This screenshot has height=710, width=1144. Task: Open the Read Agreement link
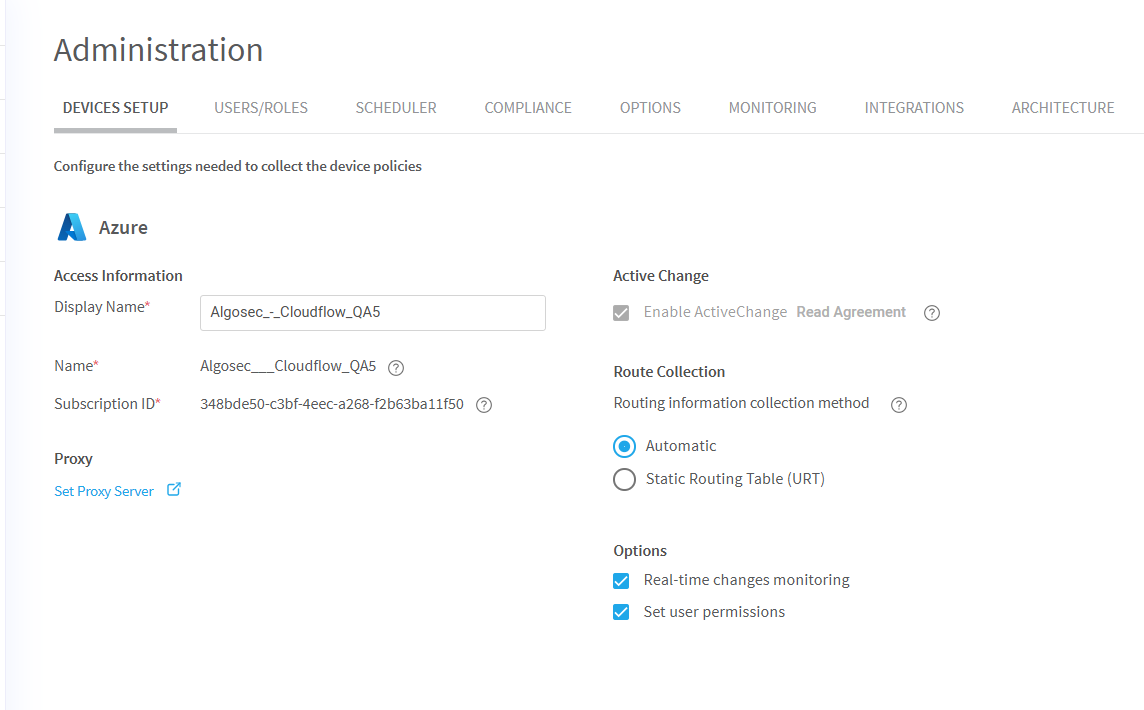tap(851, 312)
